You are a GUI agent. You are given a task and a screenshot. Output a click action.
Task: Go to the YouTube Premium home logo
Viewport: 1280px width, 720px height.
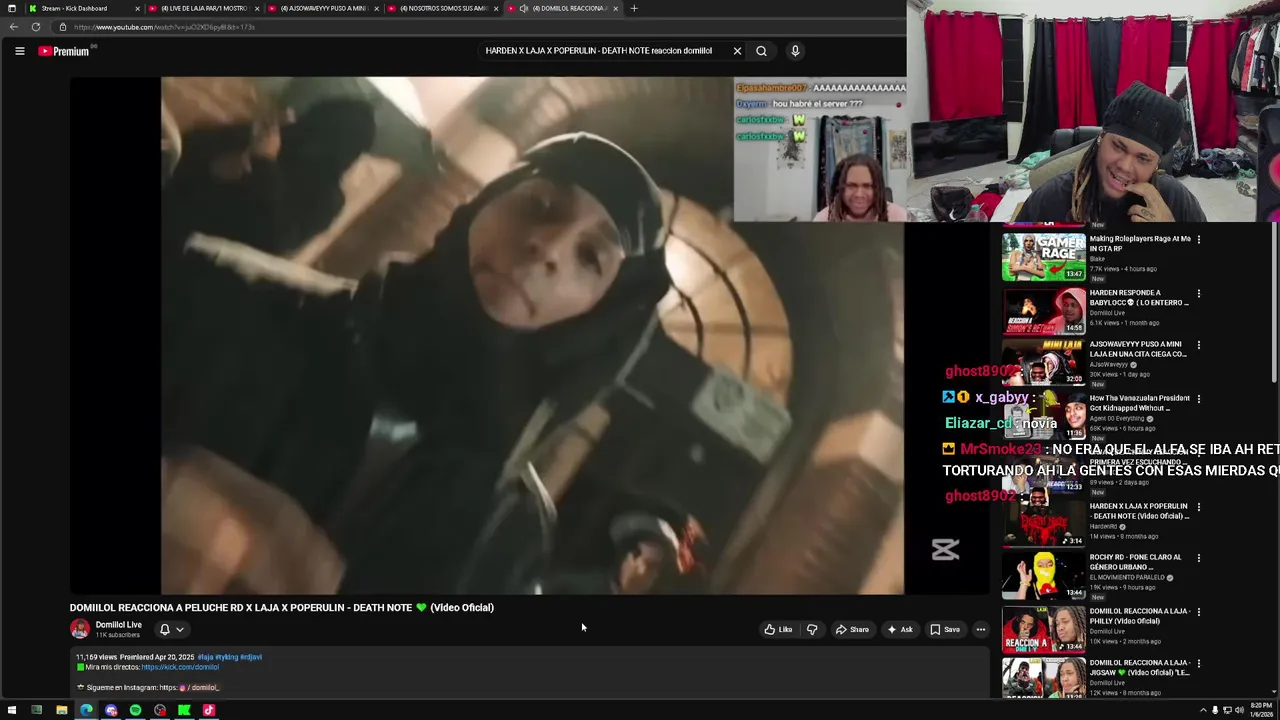[x=66, y=51]
